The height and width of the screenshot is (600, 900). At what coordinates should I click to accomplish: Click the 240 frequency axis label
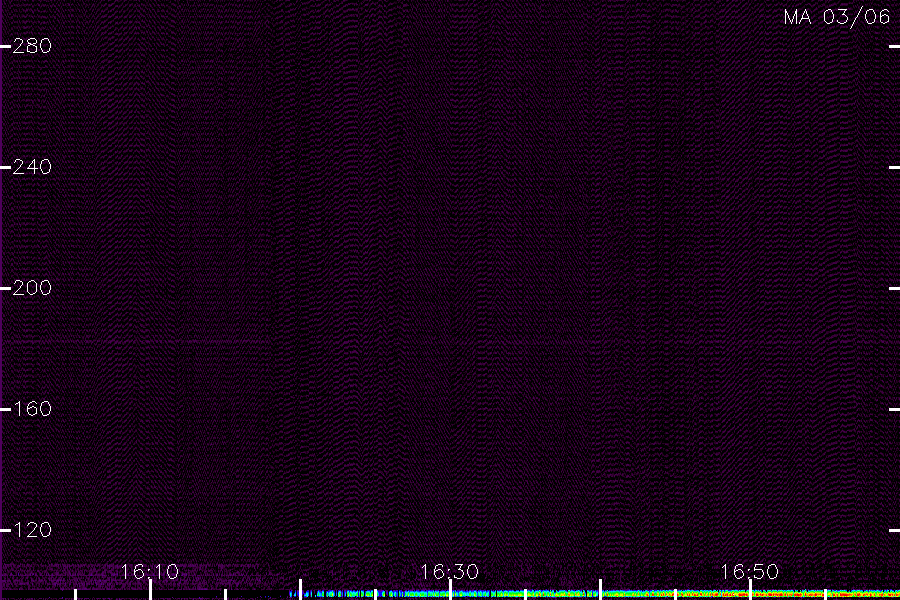[x=32, y=167]
